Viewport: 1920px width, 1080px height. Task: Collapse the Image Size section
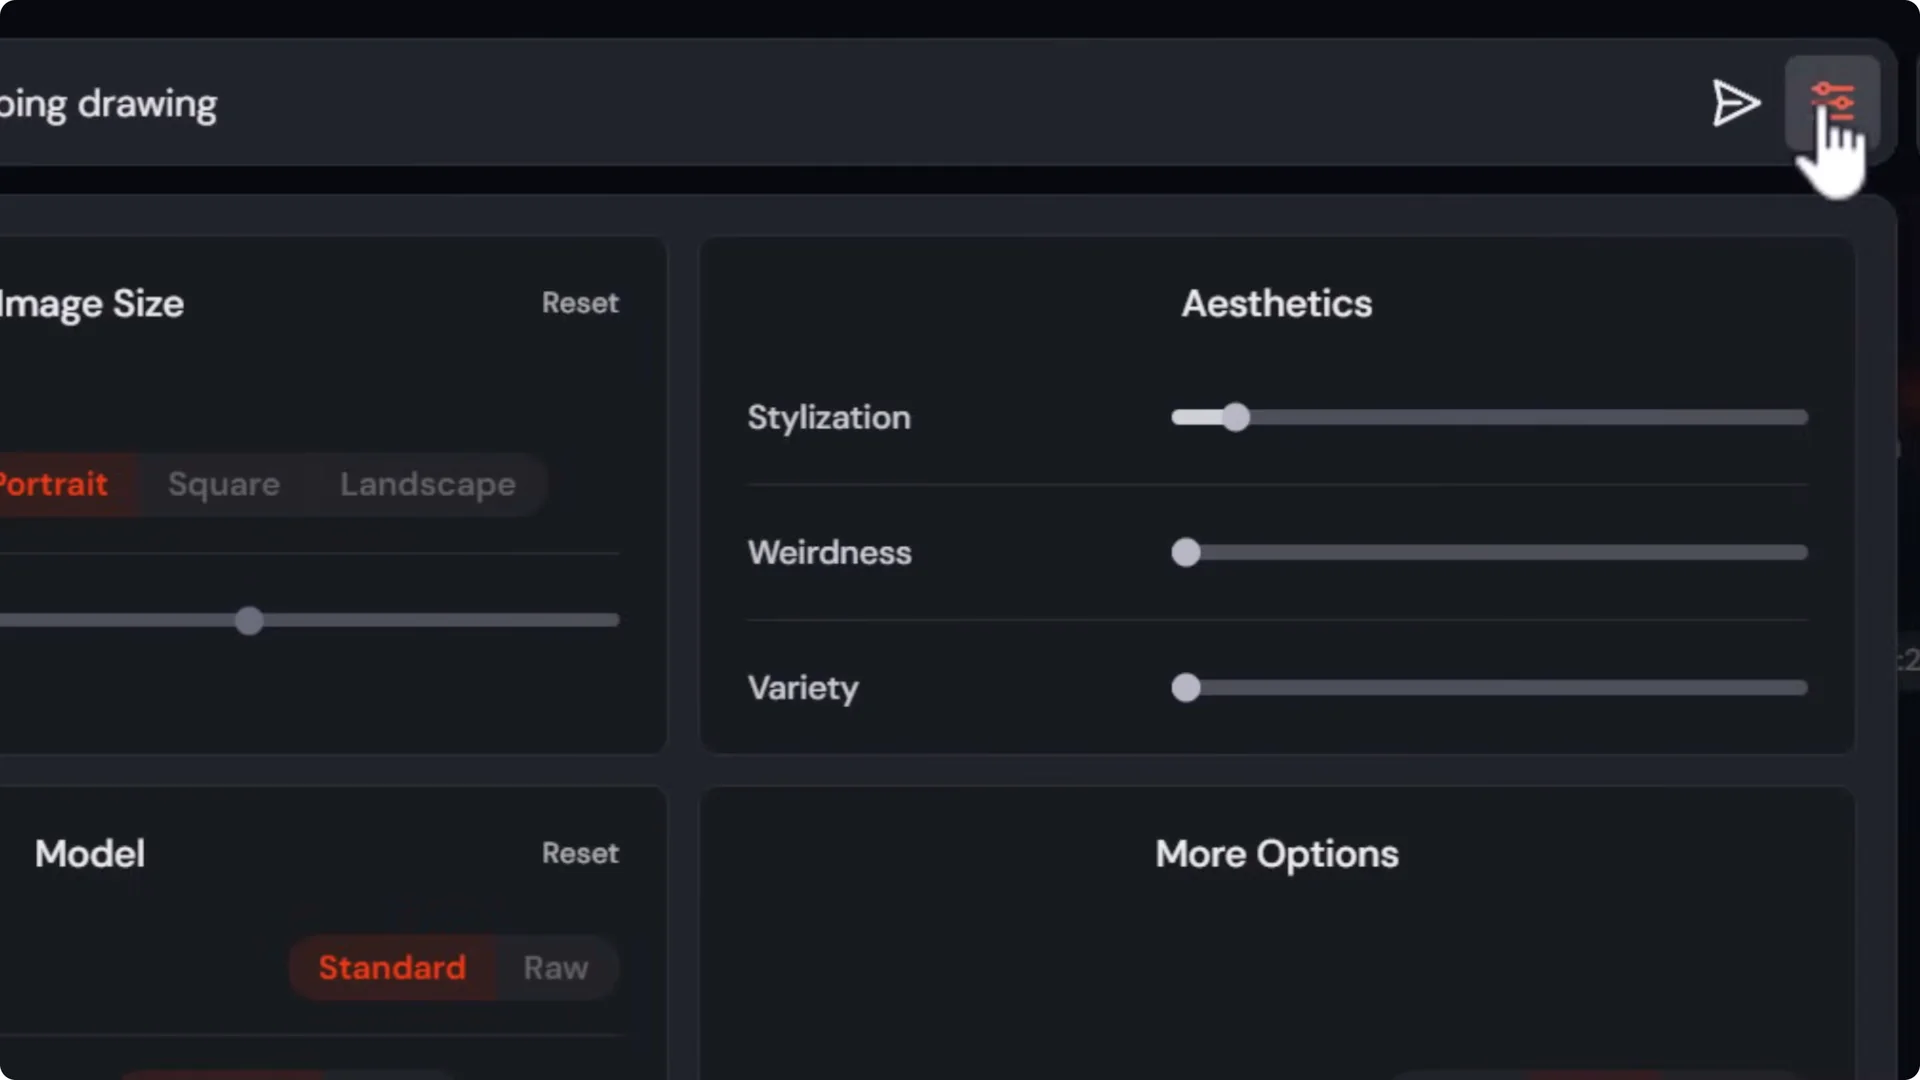coord(93,303)
